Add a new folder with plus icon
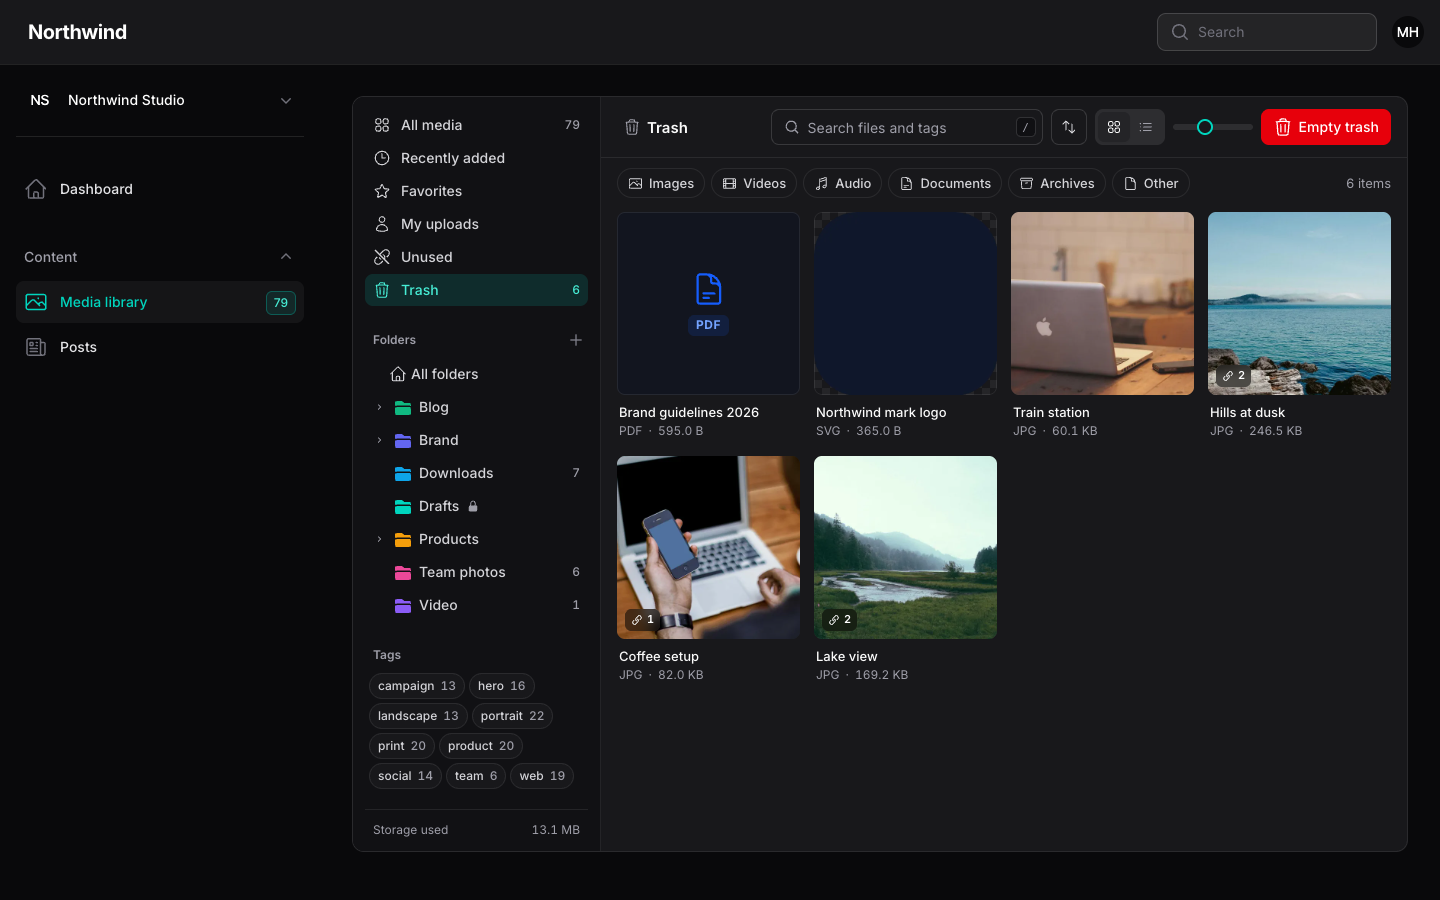This screenshot has width=1440, height=900. tap(576, 340)
